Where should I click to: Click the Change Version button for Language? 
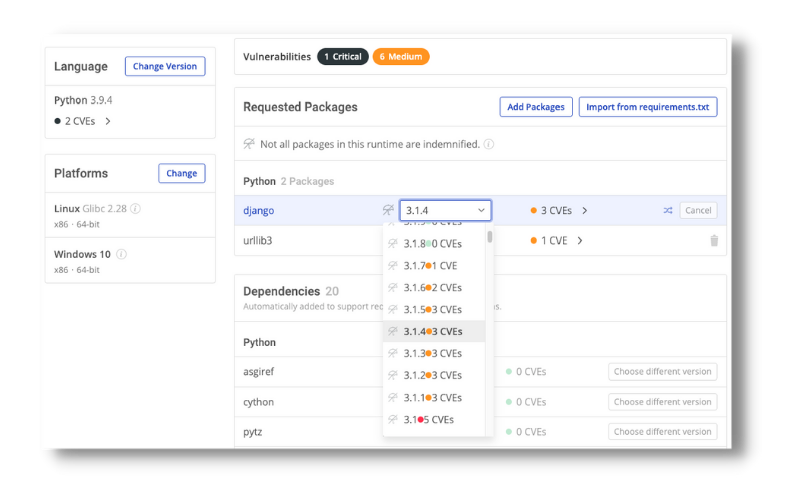(x=165, y=66)
